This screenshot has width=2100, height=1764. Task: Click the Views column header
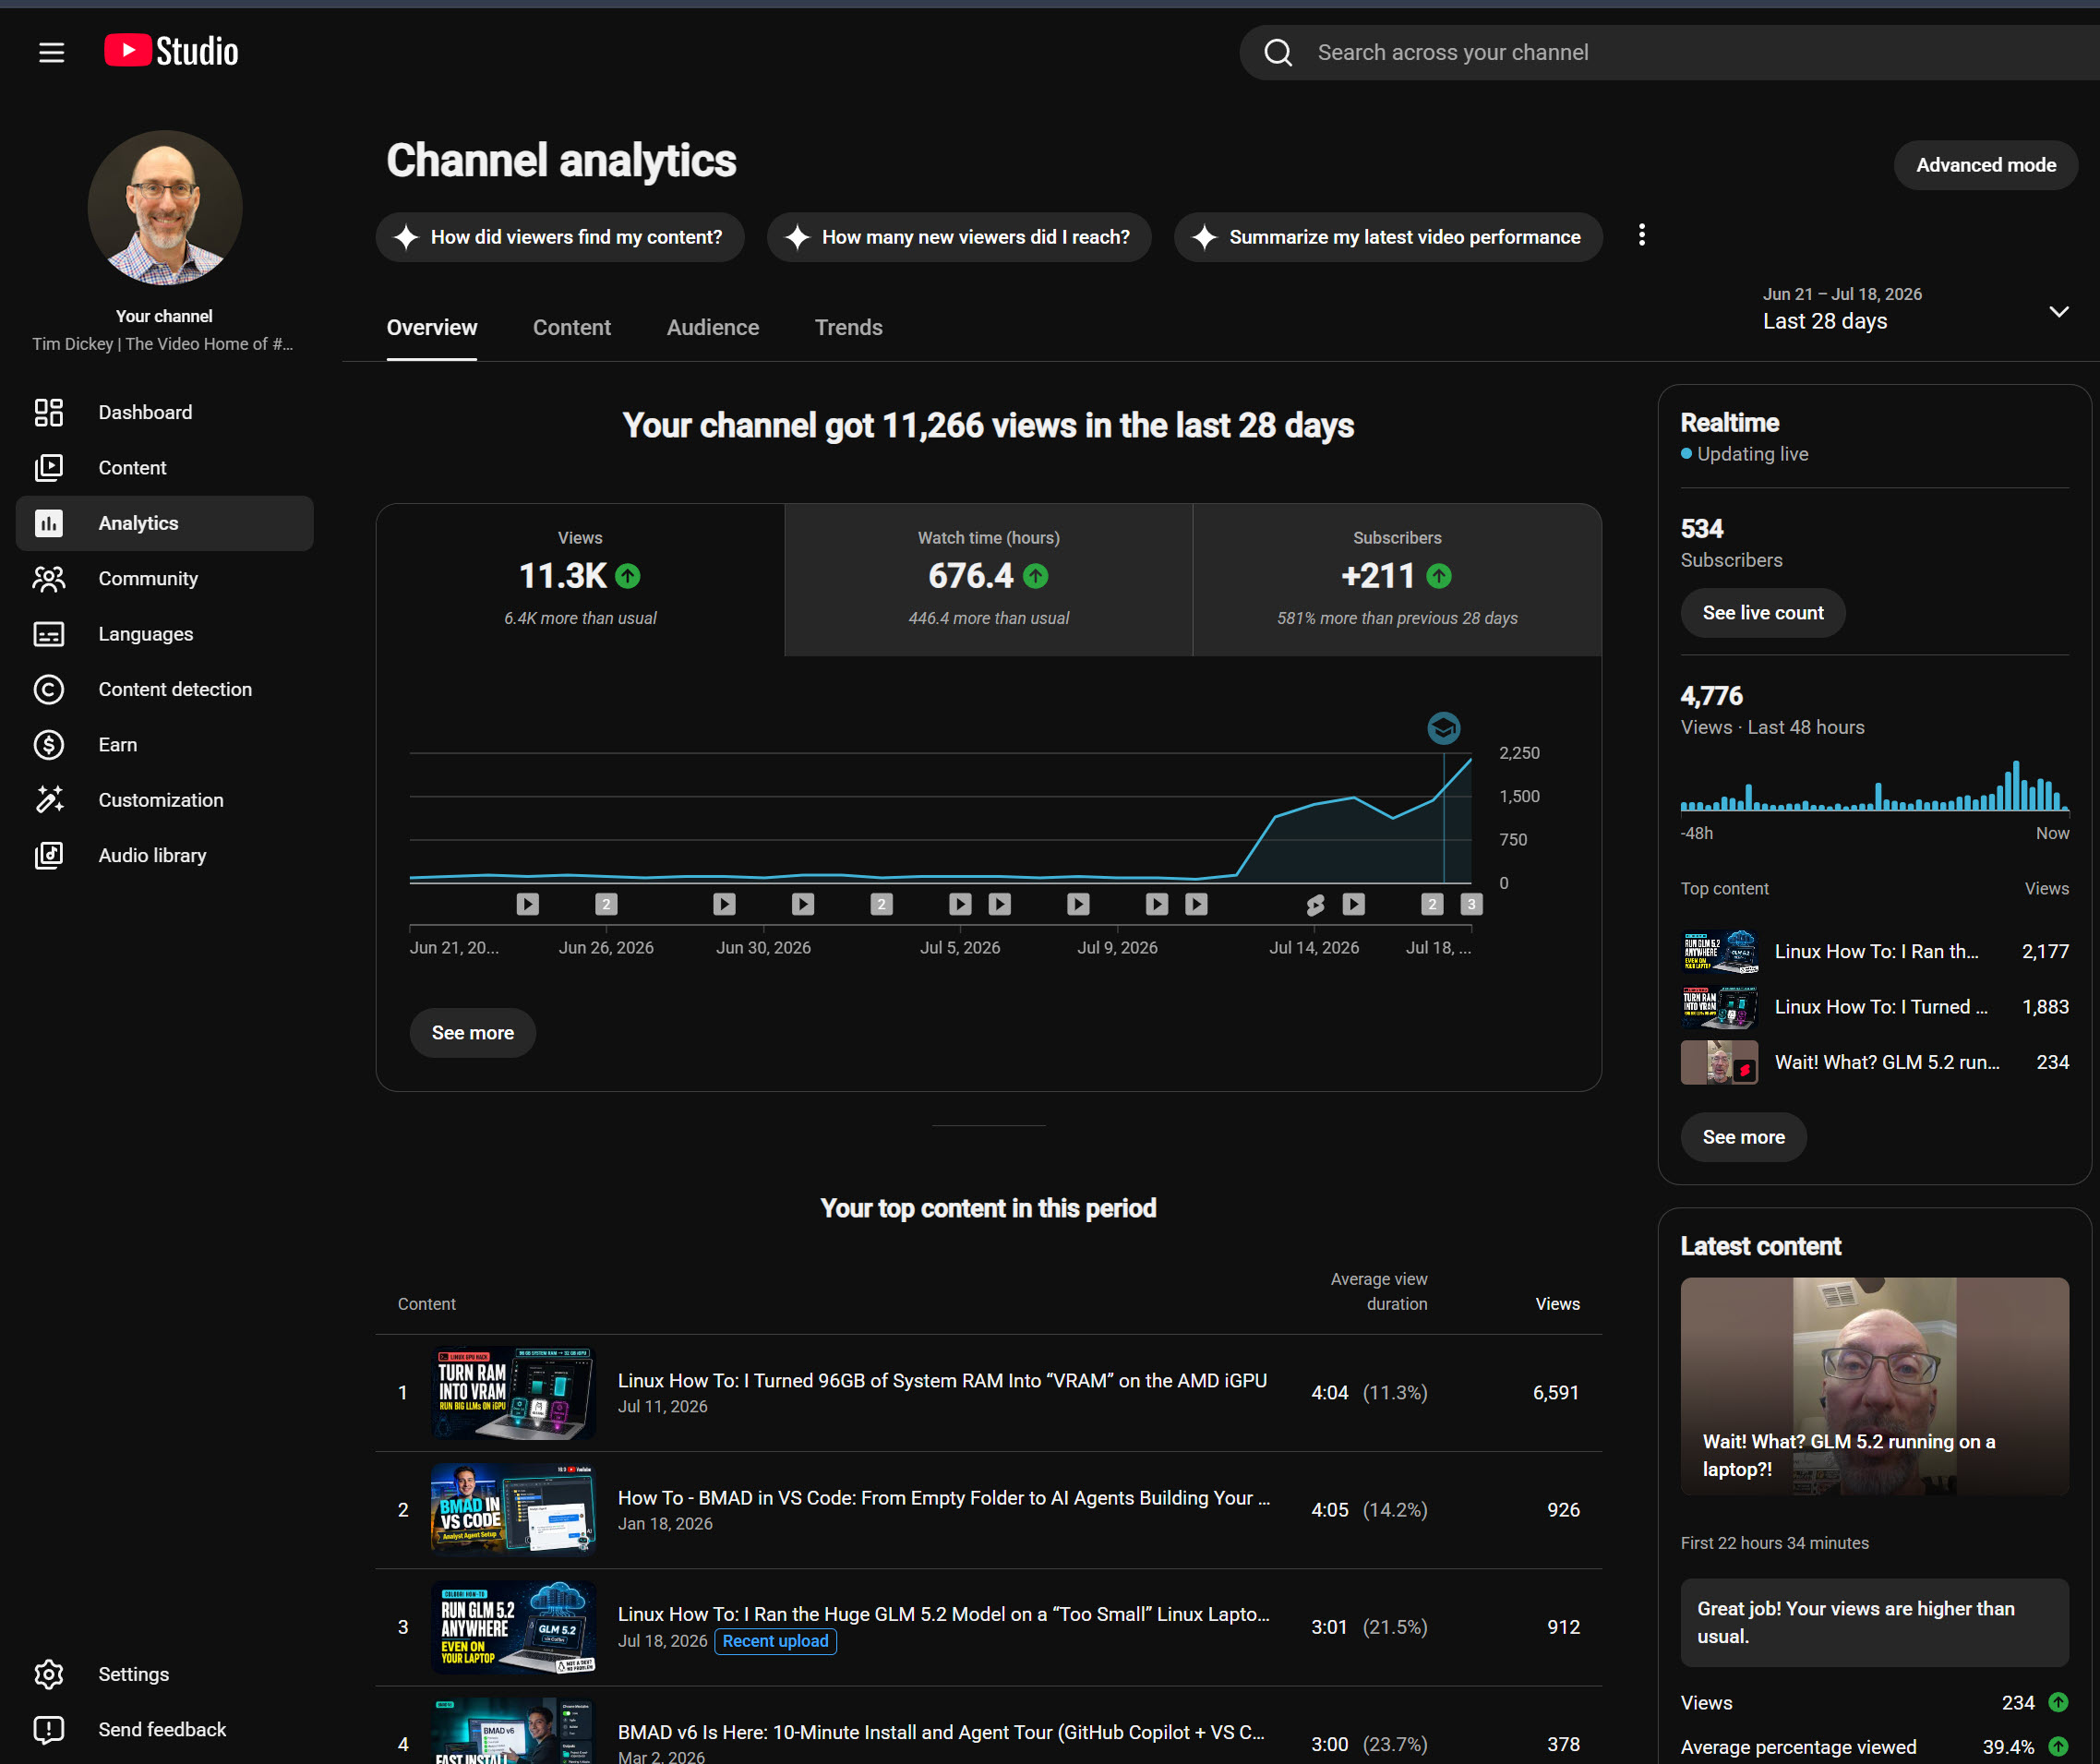click(1557, 1304)
